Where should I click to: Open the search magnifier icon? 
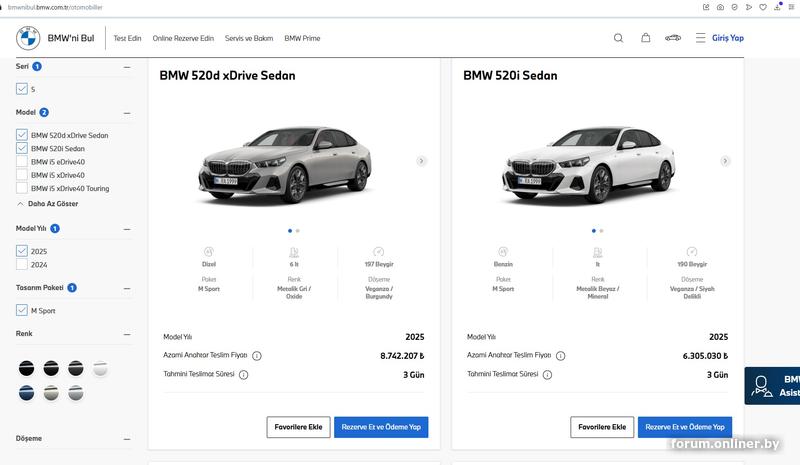pos(618,38)
